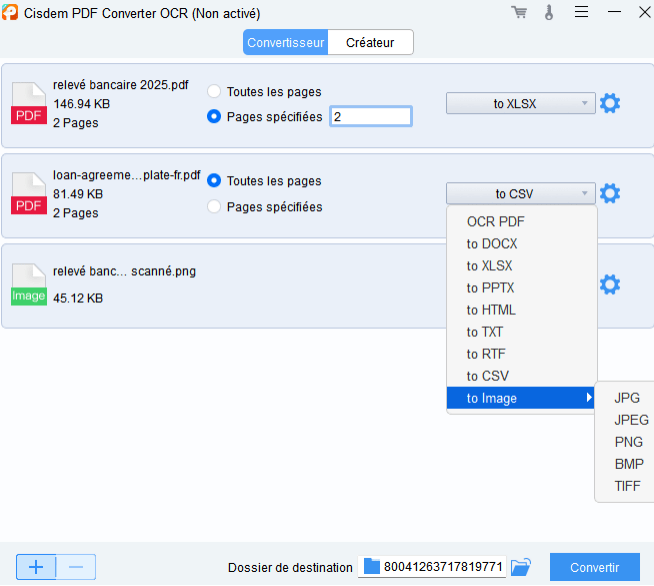
Task: Select BMP image format in submenu
Action: 629,464
